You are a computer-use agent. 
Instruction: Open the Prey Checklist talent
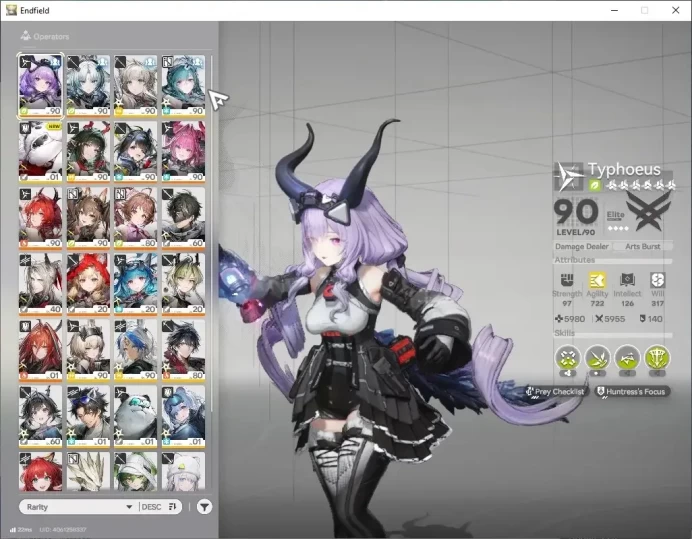click(555, 392)
